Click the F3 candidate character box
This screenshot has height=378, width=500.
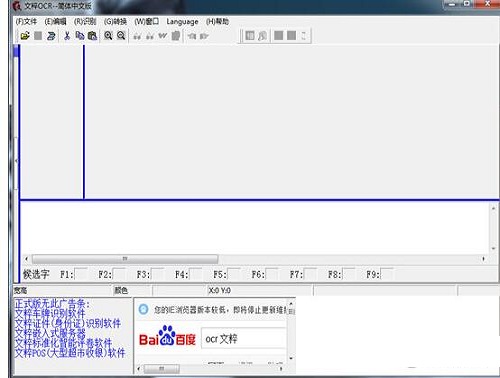(157, 274)
